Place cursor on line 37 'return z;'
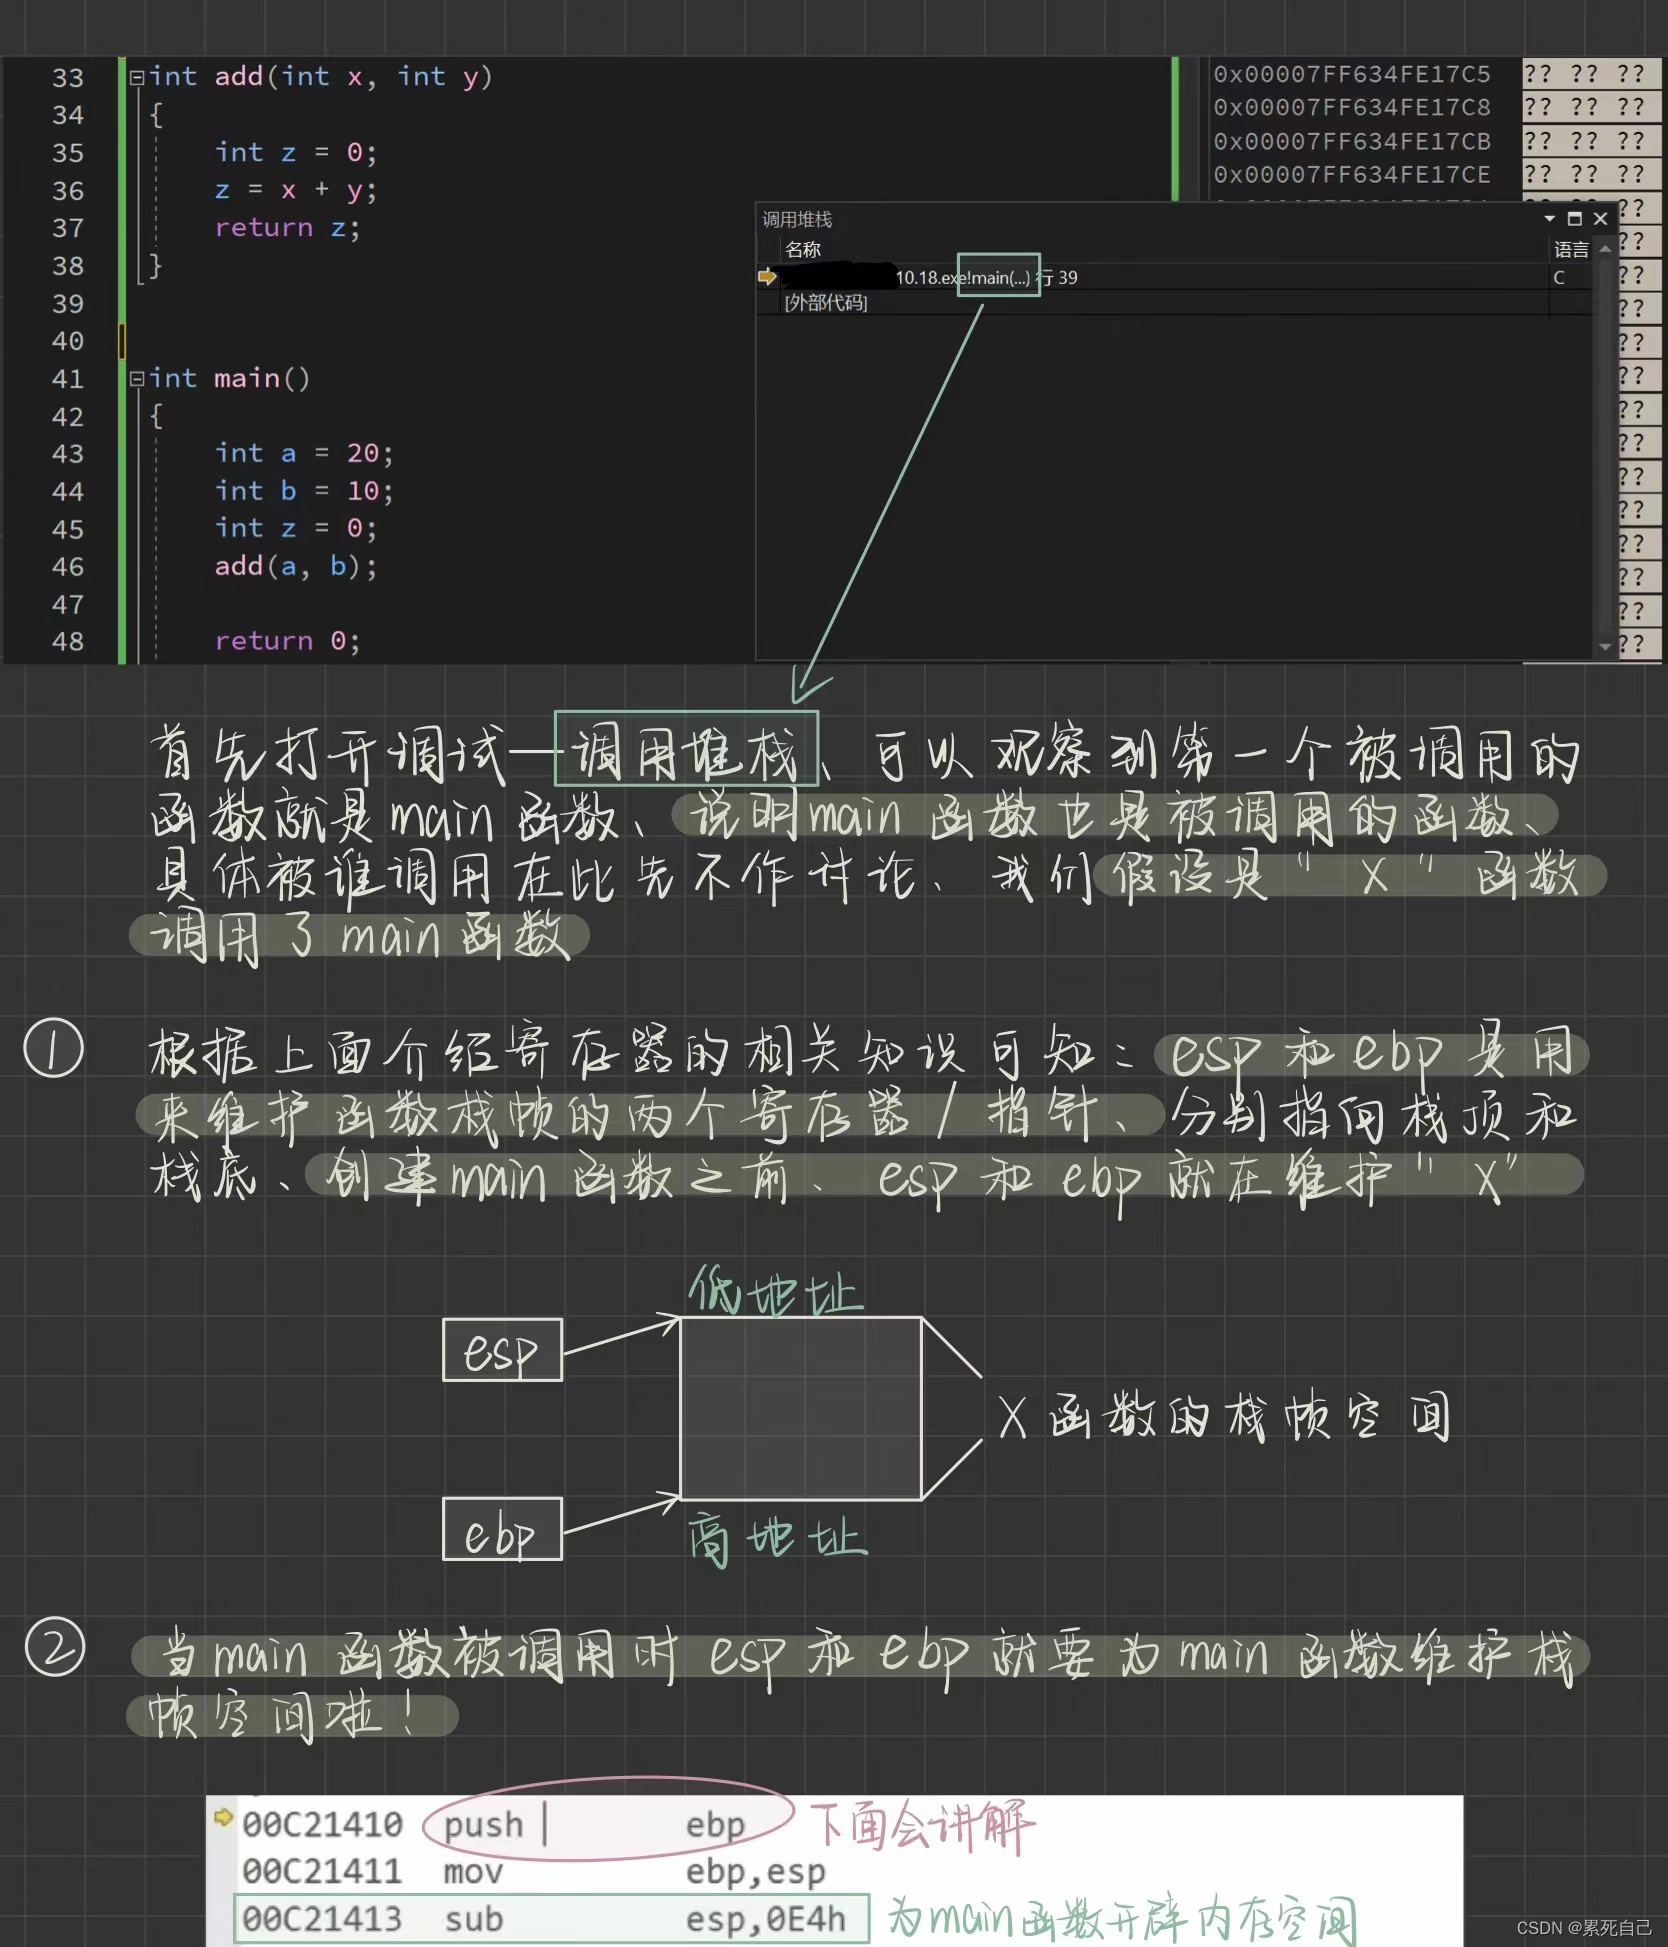Viewport: 1668px width, 1947px height. 287,228
